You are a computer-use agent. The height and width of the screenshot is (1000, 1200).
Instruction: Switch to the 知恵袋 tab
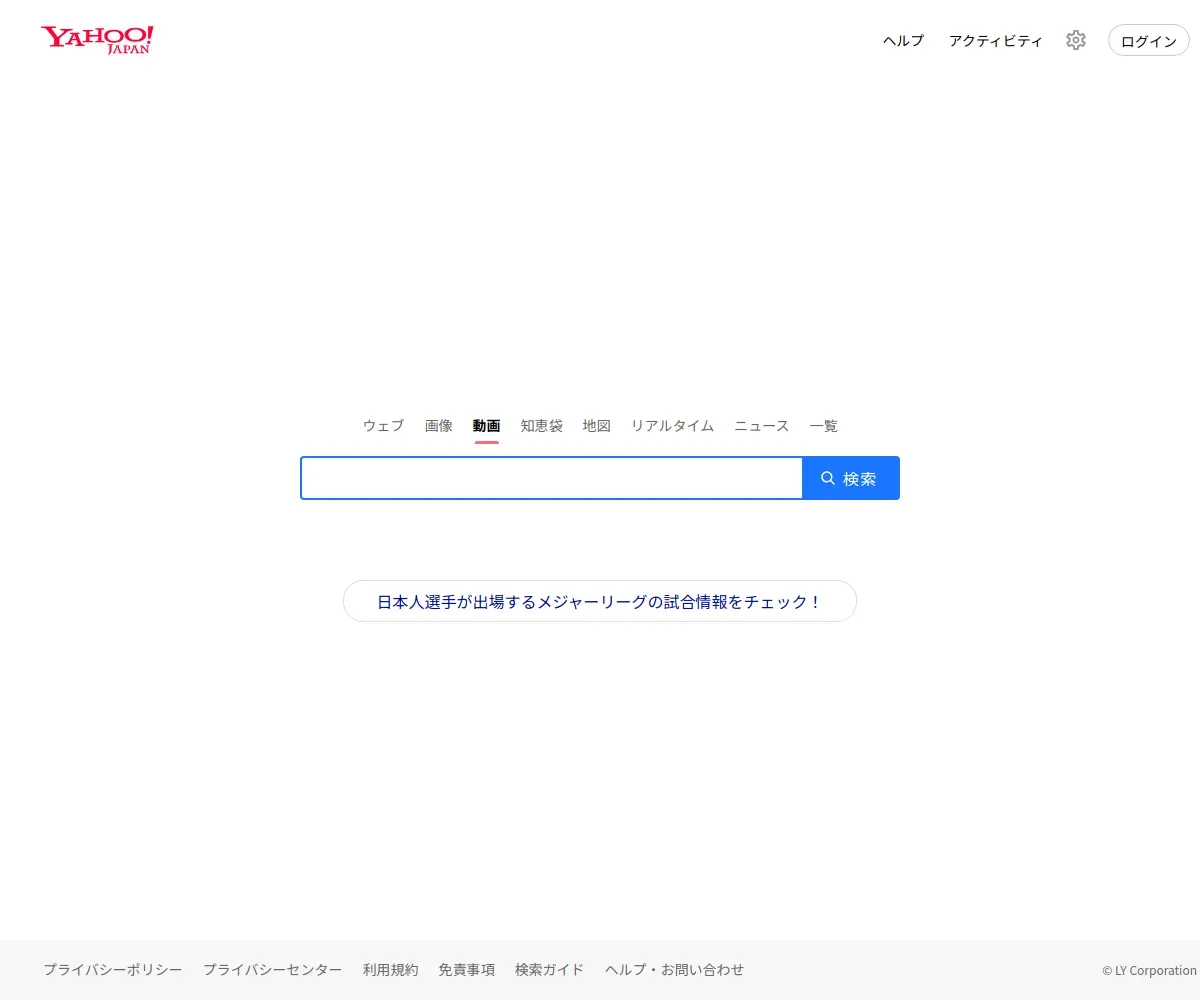[x=542, y=426]
